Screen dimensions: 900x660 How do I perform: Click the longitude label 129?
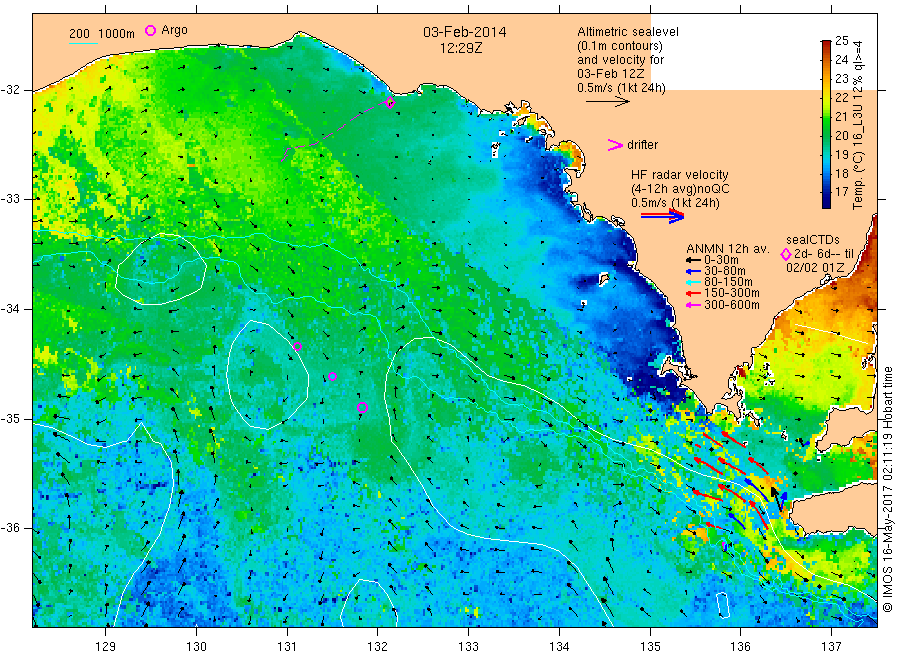pyautogui.click(x=106, y=647)
